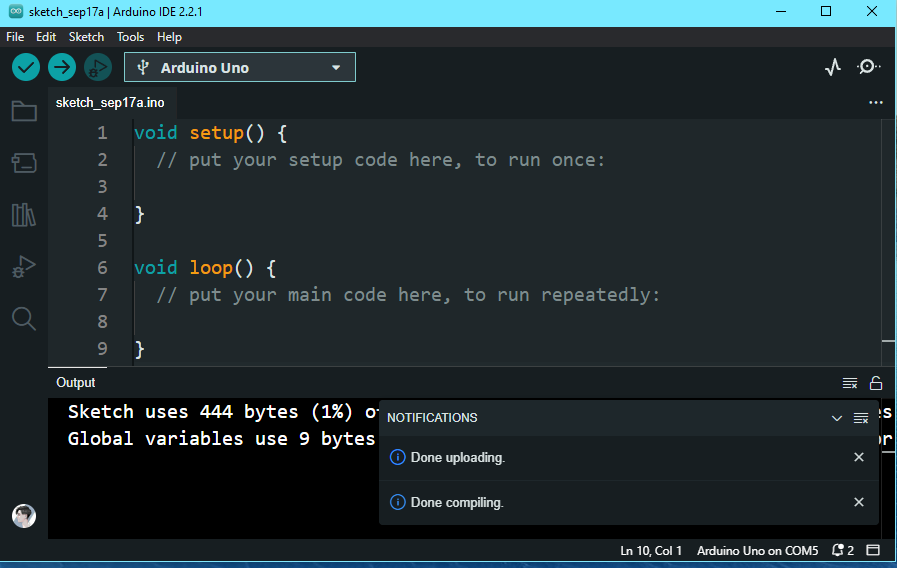Open the editor tab options ellipsis
The height and width of the screenshot is (568, 897).
876,102
